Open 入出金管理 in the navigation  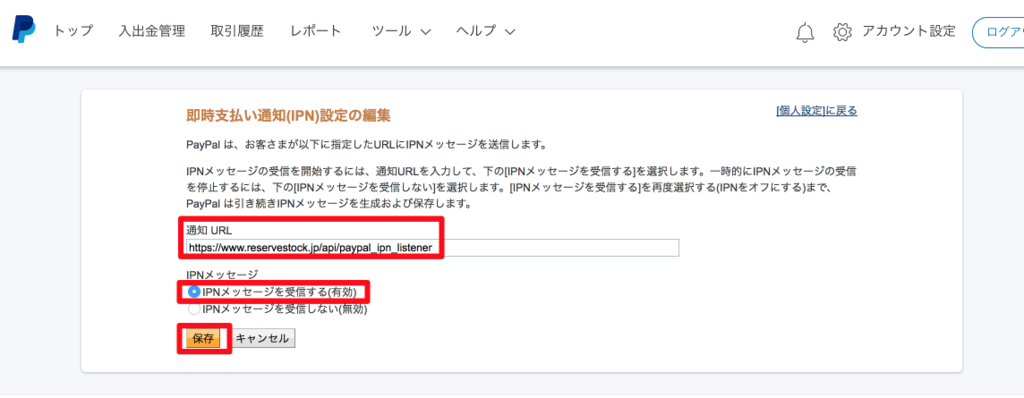(x=152, y=31)
